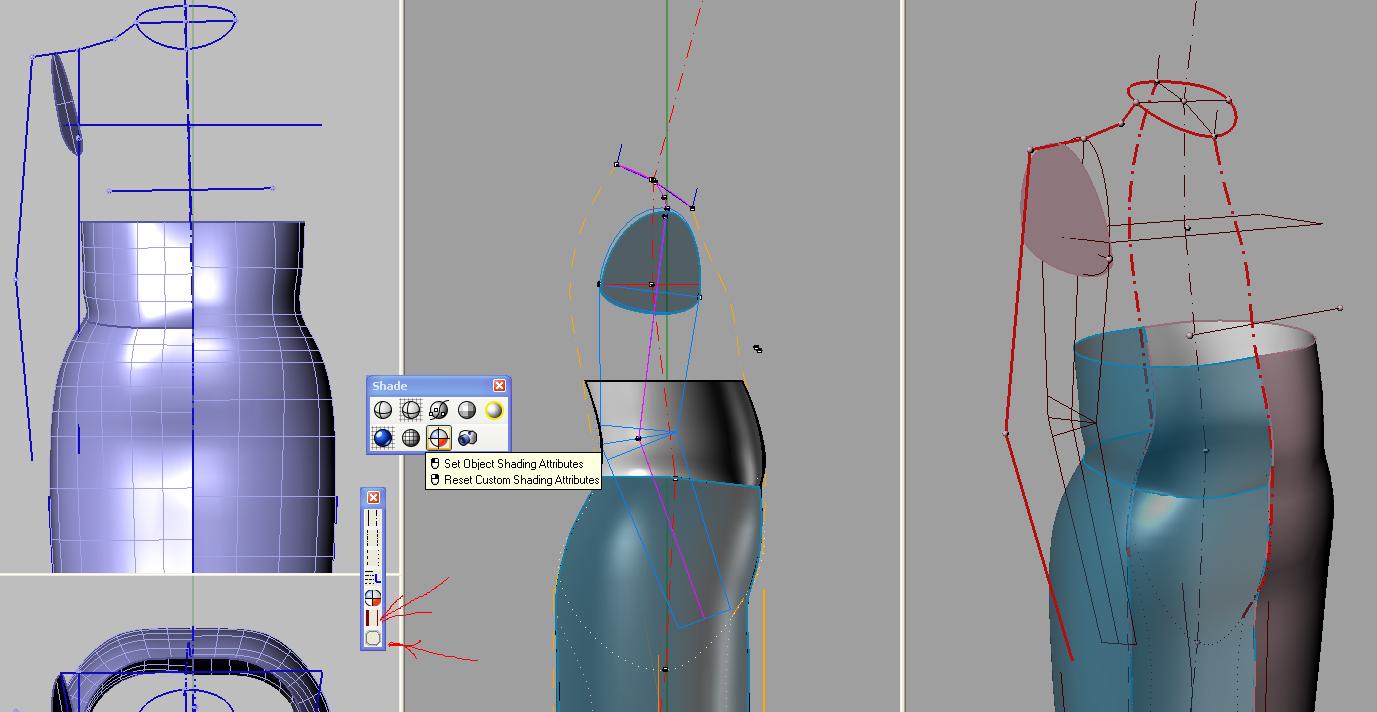This screenshot has width=1377, height=712.
Task: Select the third dotted linetype icon in vertical toolbar
Action: pyautogui.click(x=373, y=558)
